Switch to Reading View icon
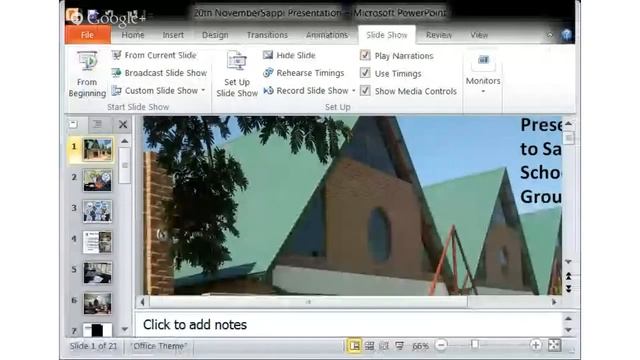This screenshot has width=640, height=360. click(x=384, y=346)
